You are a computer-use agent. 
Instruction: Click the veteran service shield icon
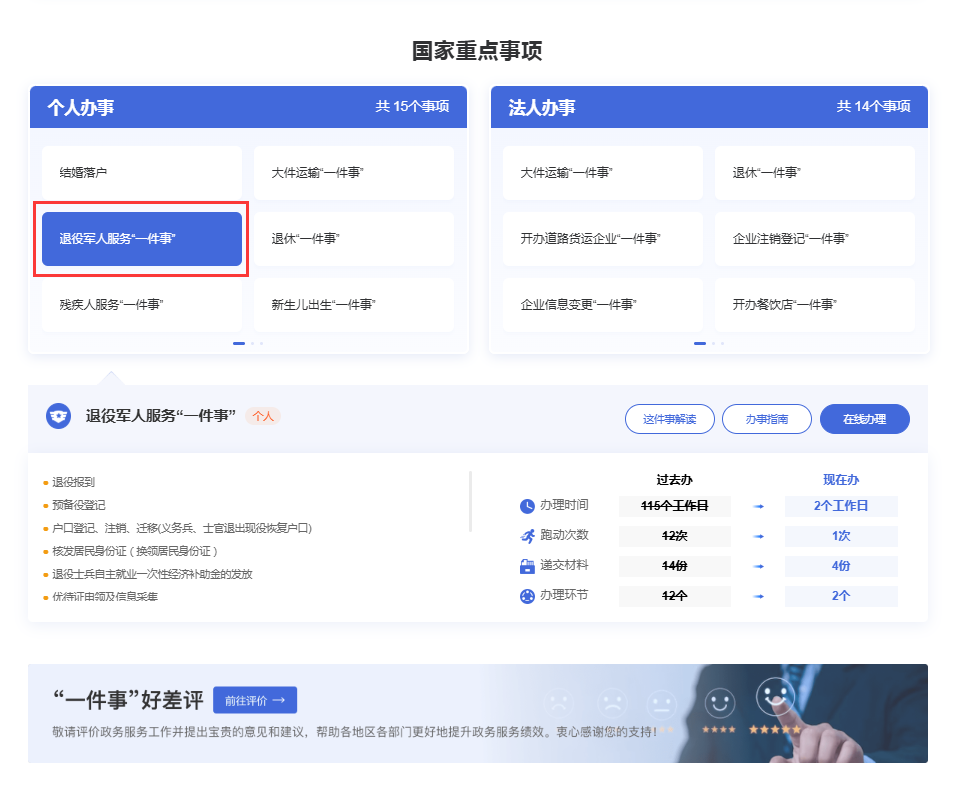tap(59, 416)
